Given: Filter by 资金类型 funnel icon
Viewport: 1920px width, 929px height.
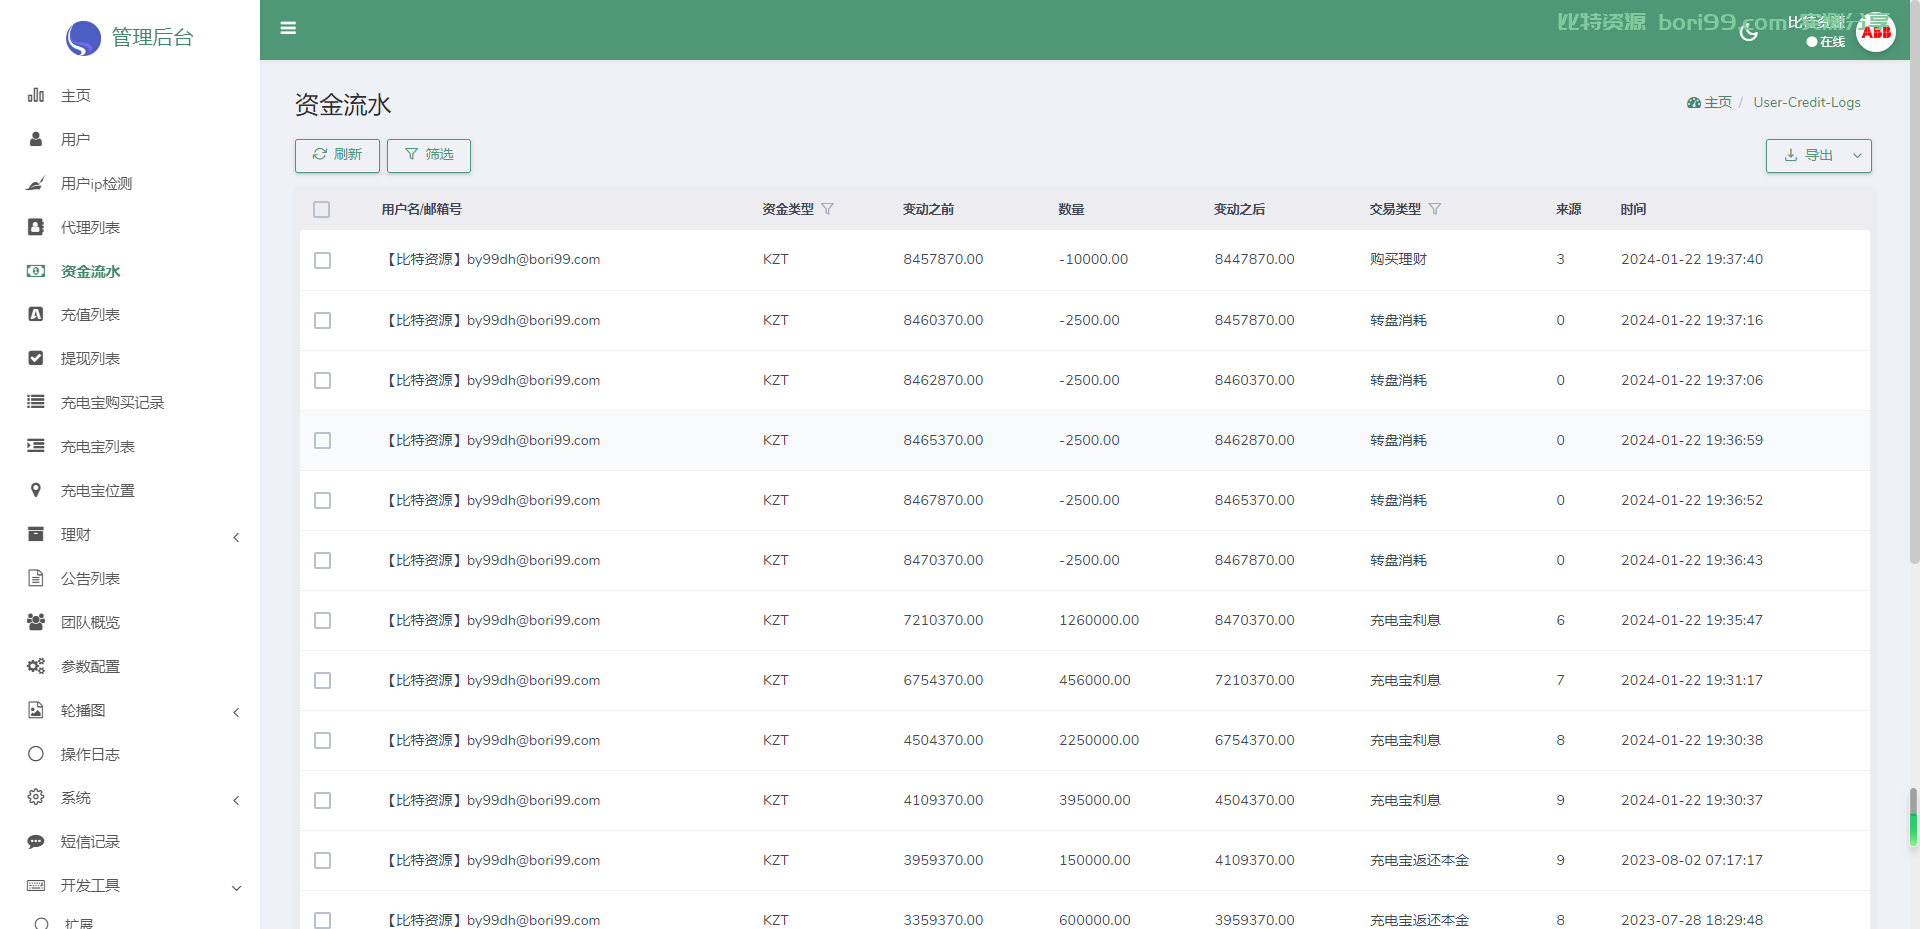Looking at the screenshot, I should click(x=827, y=209).
